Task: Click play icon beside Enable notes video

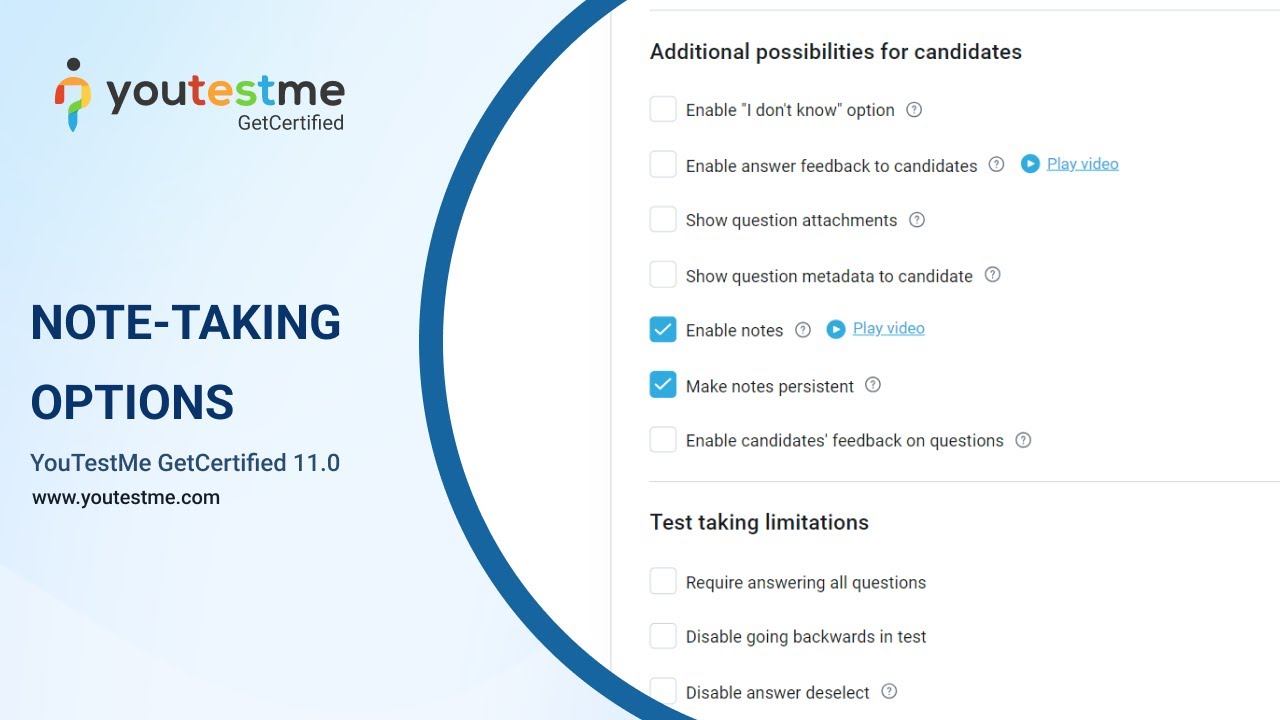Action: 836,329
